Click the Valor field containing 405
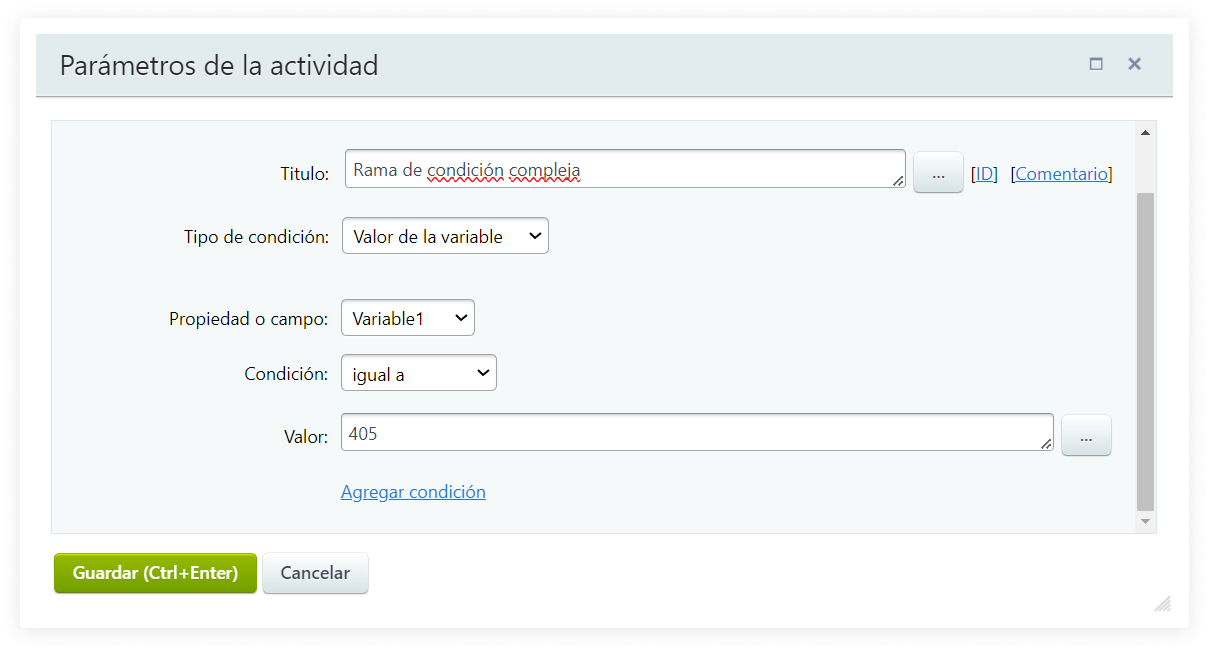This screenshot has height=650, width=1209. click(x=690, y=433)
